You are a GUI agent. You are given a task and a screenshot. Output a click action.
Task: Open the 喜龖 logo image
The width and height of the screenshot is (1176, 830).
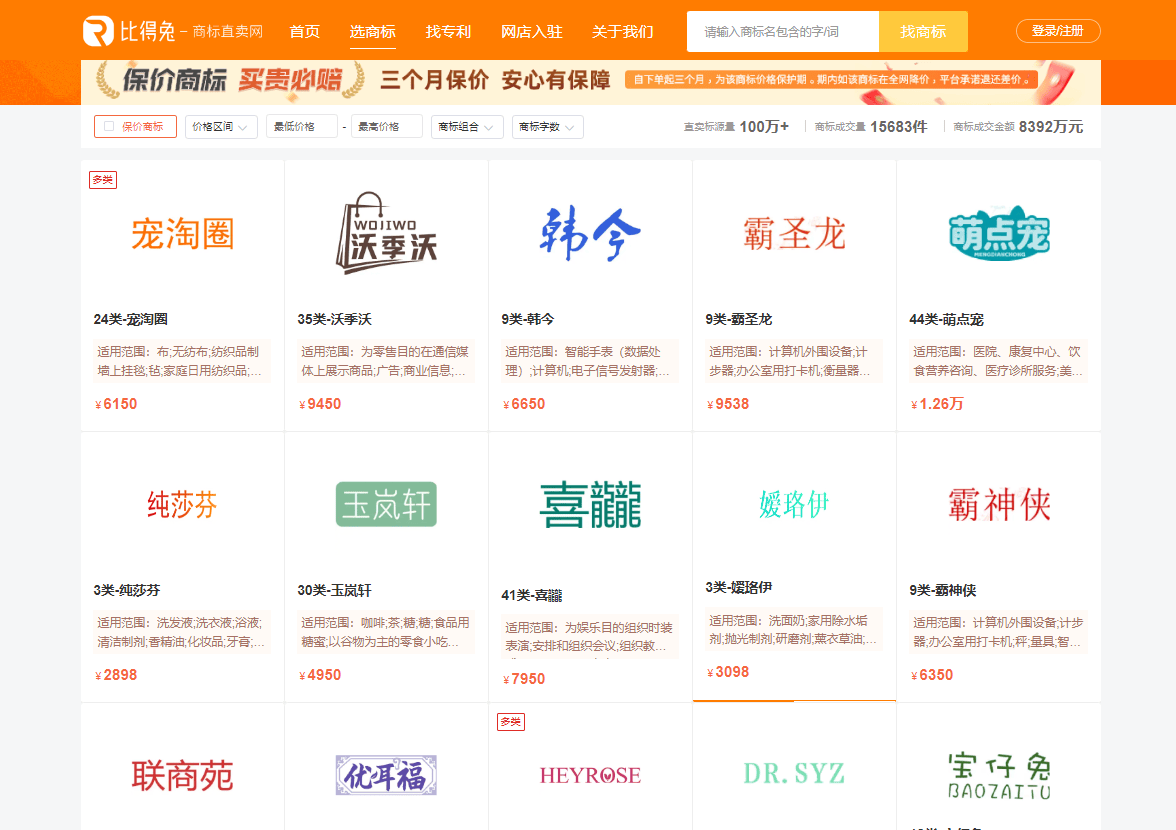pyautogui.click(x=590, y=505)
